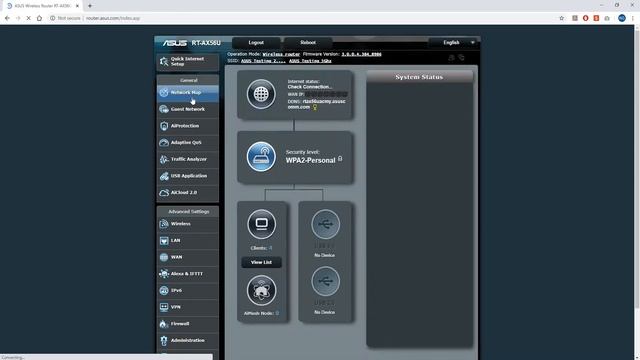Click the AiMesh Node icon
640x360 pixels.
pyautogui.click(x=261, y=291)
